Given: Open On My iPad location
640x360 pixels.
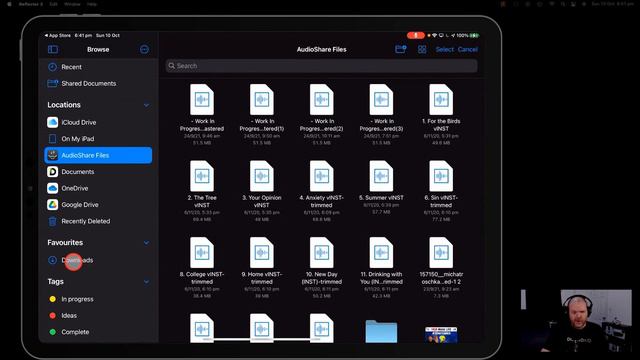Looking at the screenshot, I should [98, 139].
